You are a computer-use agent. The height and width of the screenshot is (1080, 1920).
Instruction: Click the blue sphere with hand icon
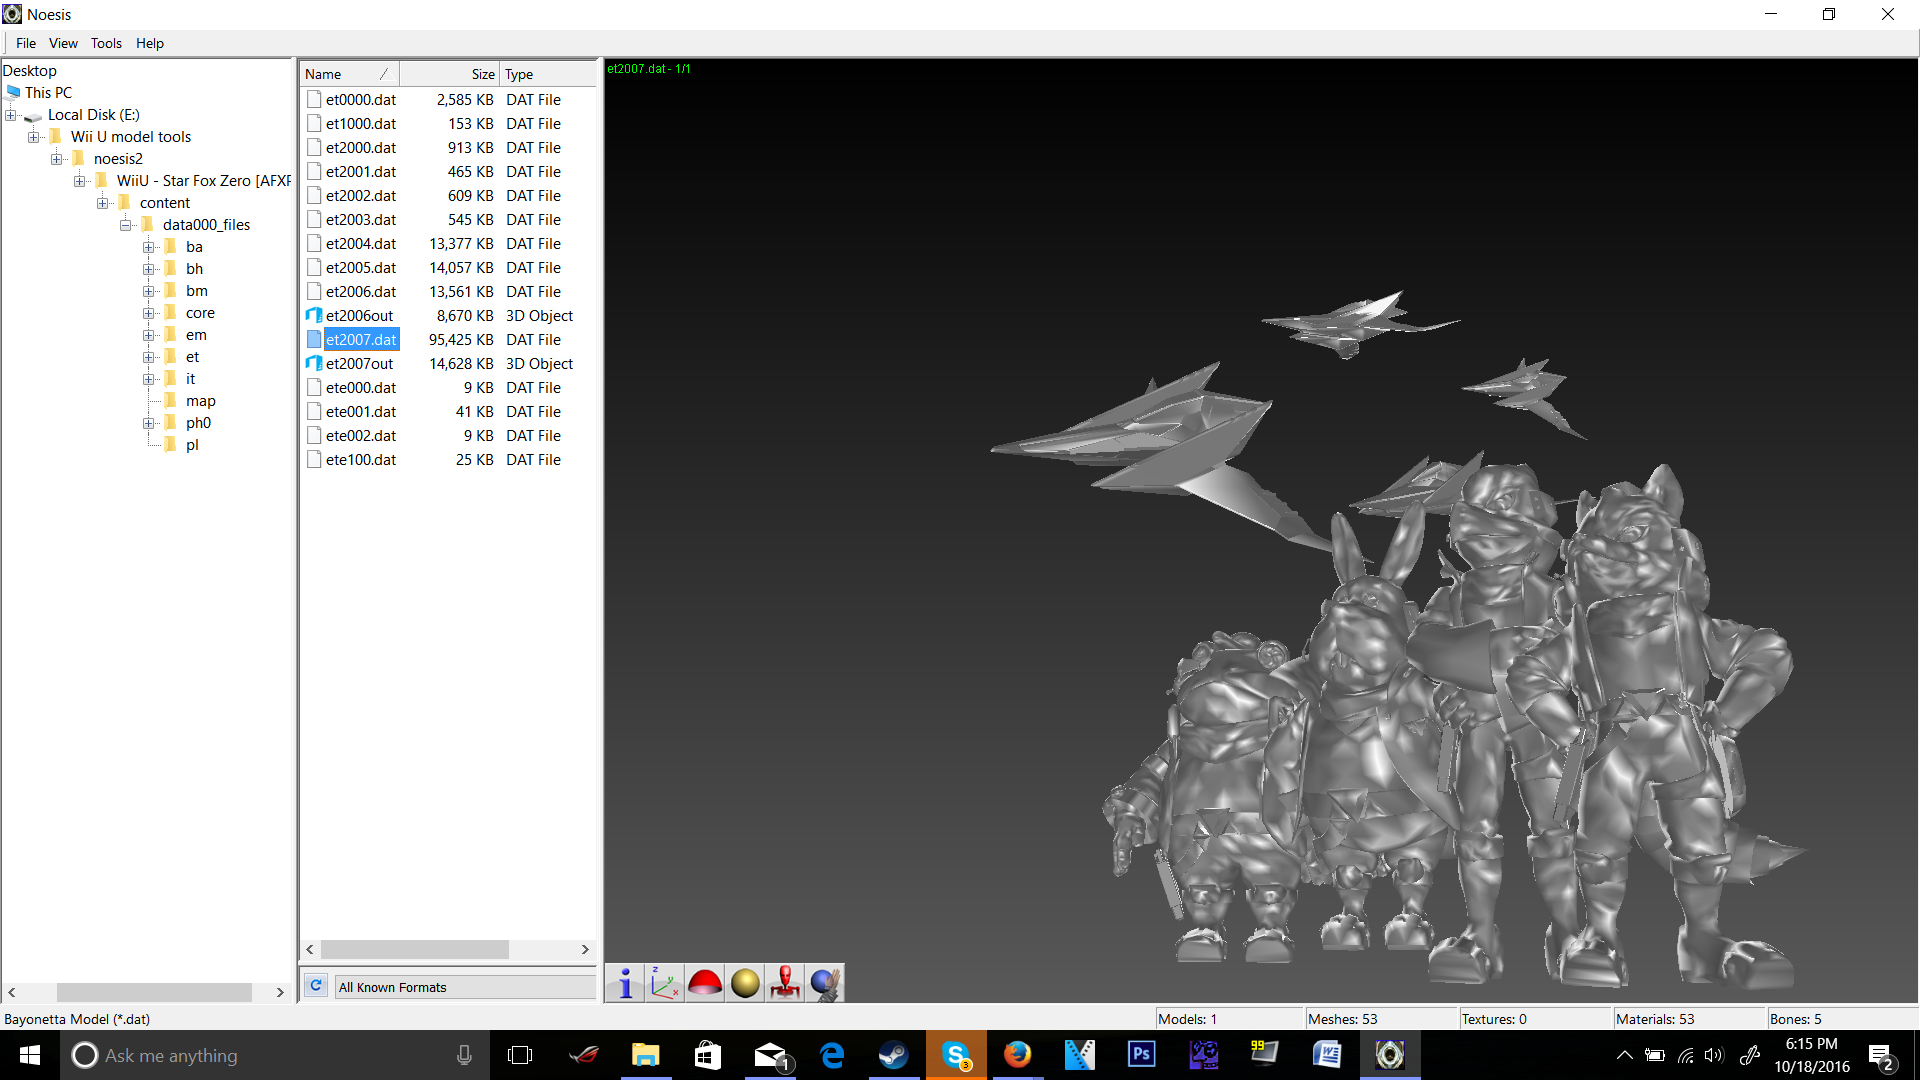tap(825, 983)
